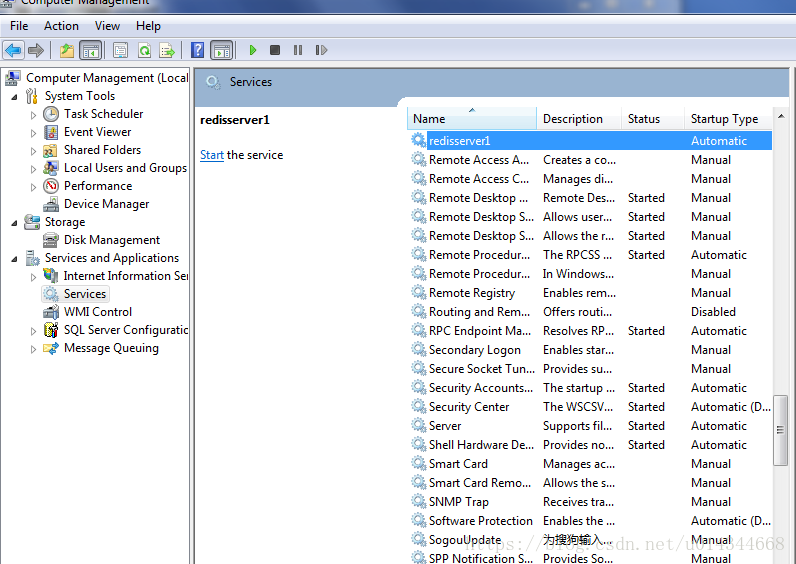
Task: Select SQL Server Configuration icon
Action: tap(51, 330)
